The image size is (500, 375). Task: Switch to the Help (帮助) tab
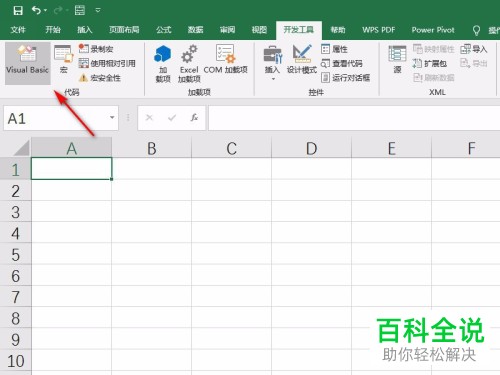[338, 30]
